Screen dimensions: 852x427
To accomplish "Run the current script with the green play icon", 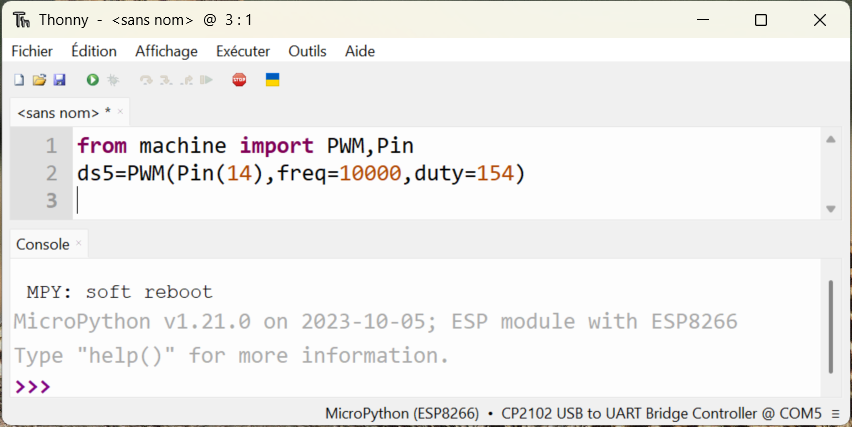I will [x=92, y=80].
